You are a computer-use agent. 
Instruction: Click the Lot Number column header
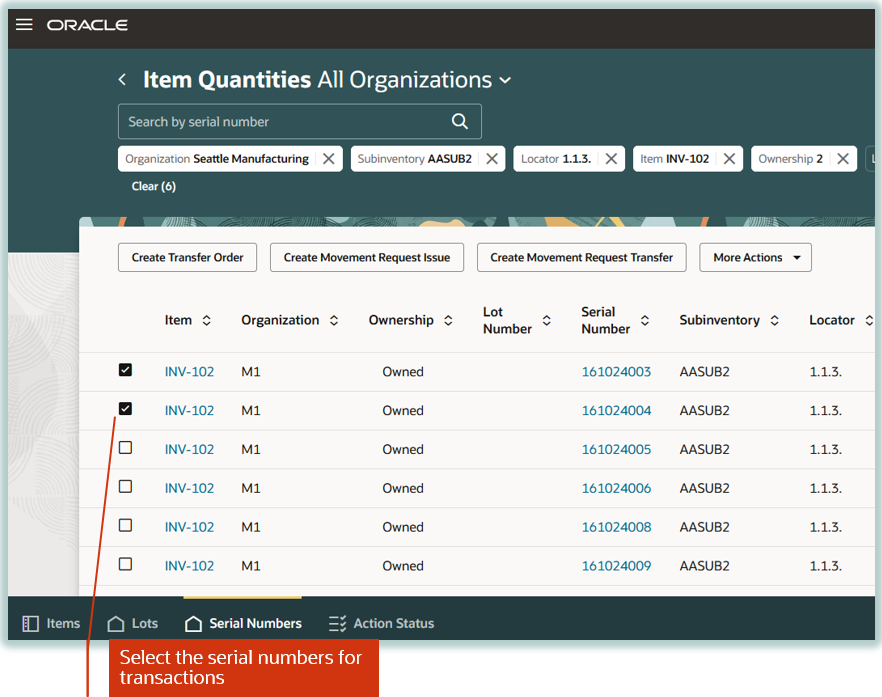coord(507,320)
